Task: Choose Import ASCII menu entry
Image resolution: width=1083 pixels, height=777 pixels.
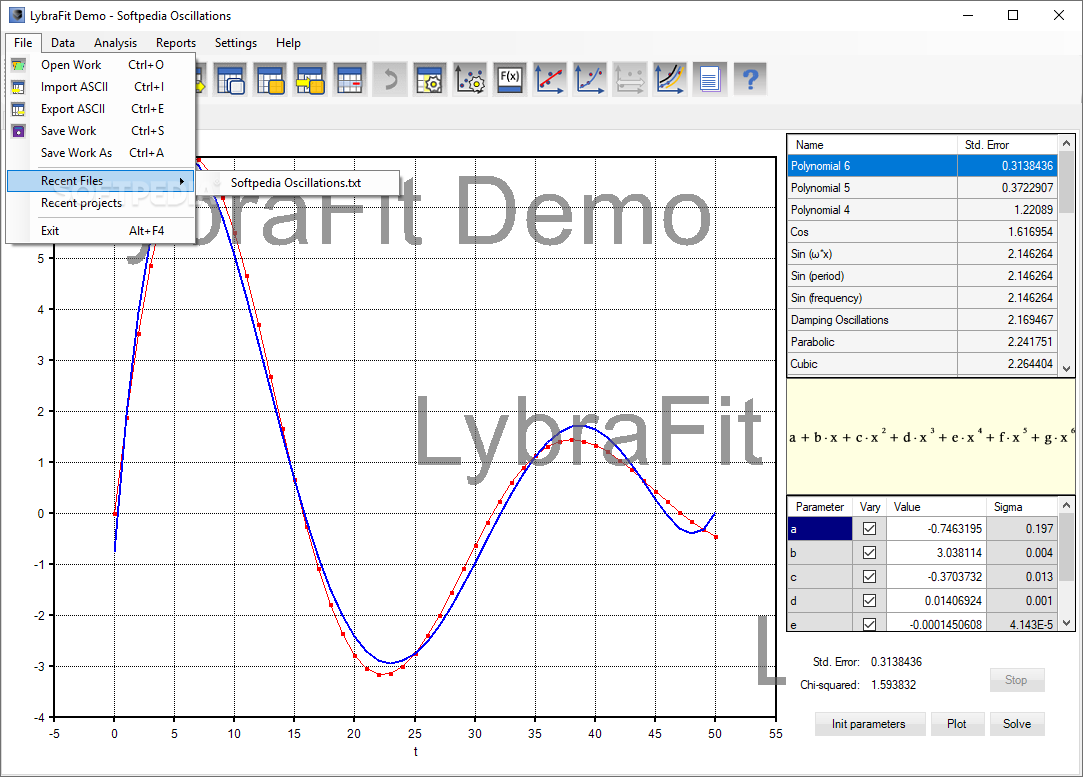Action: click(101, 87)
